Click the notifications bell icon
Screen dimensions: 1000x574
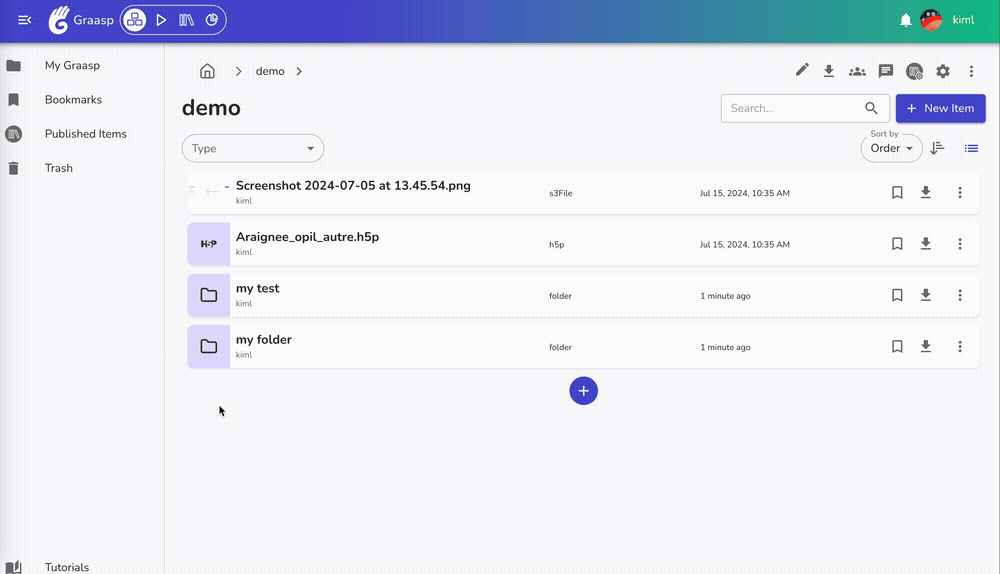(x=906, y=20)
